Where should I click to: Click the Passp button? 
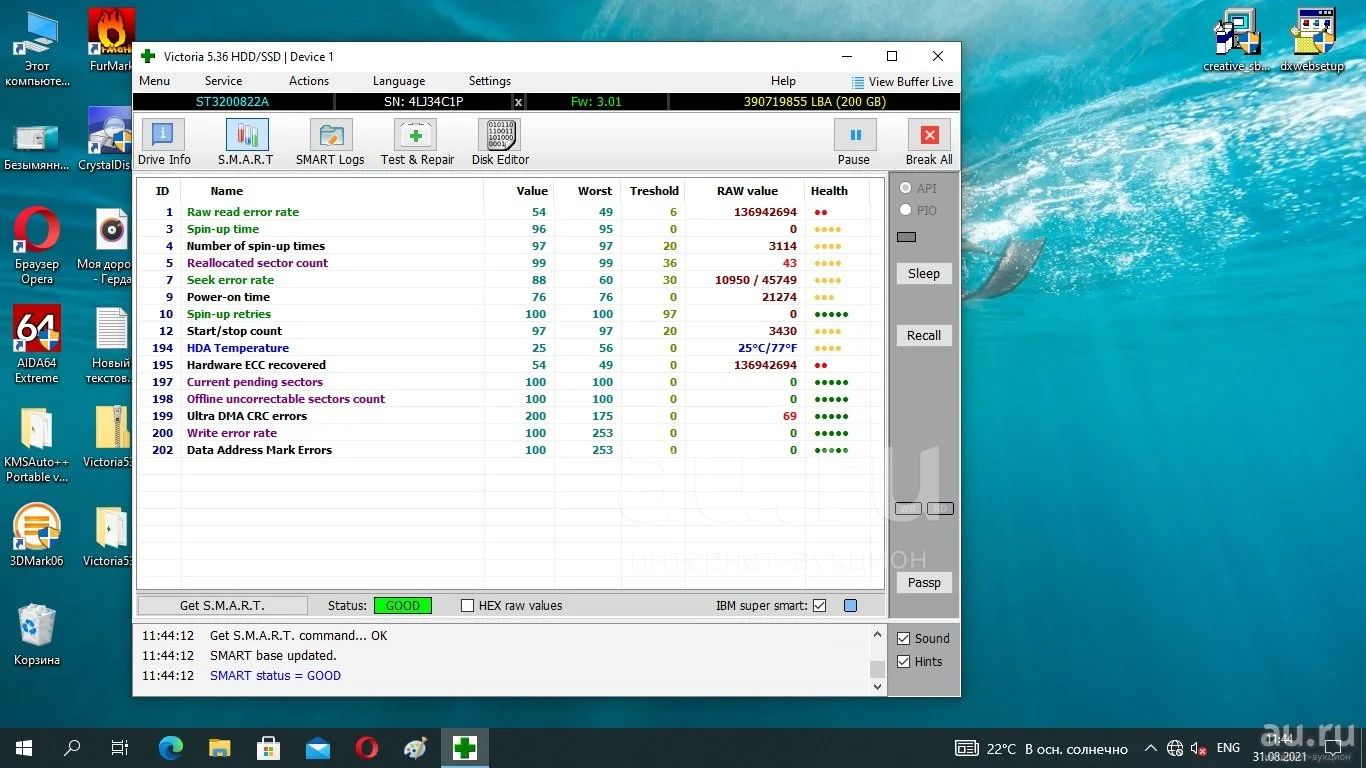(x=924, y=582)
